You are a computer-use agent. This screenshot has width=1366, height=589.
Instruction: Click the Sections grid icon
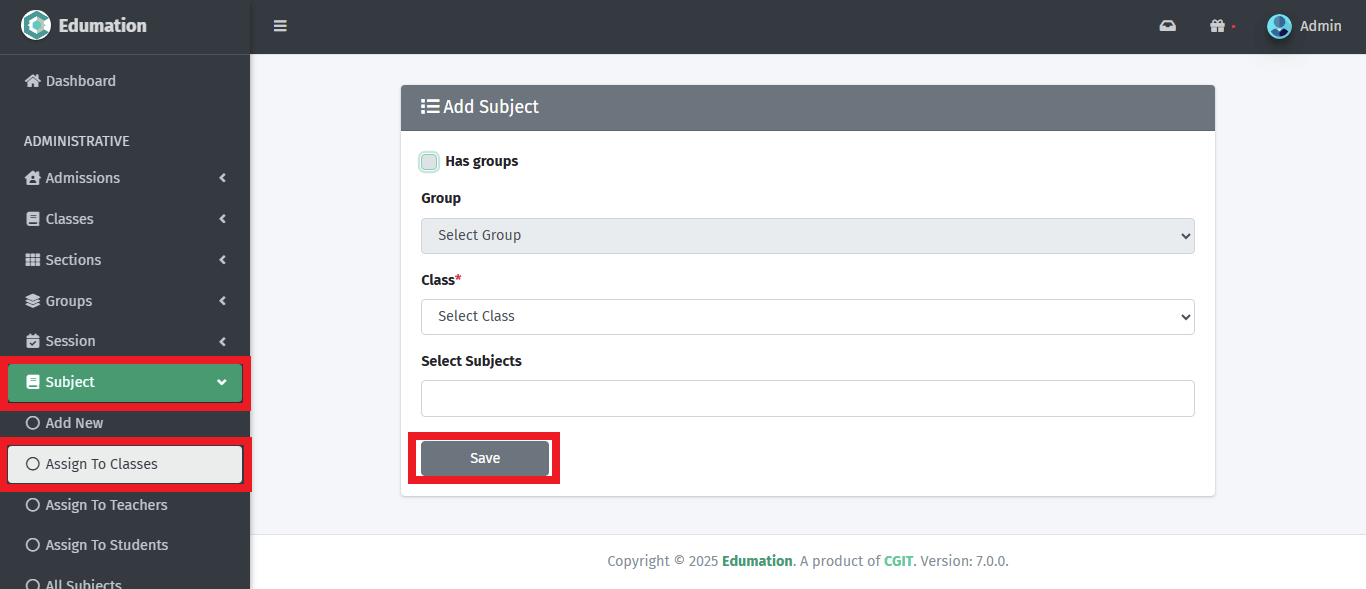pos(33,260)
